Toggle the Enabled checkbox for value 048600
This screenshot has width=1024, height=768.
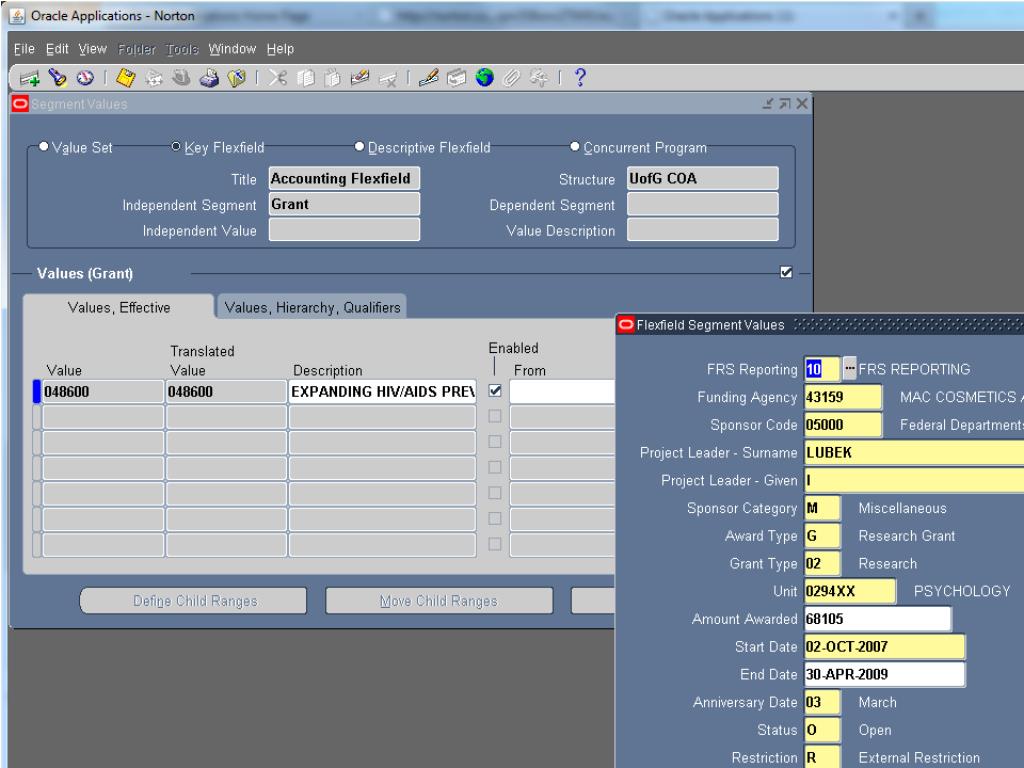pos(495,391)
